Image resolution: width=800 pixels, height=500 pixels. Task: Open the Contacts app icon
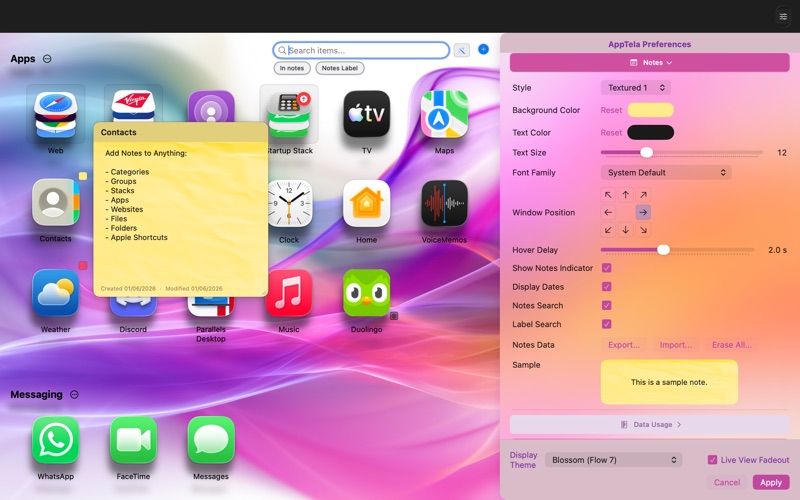[55, 203]
